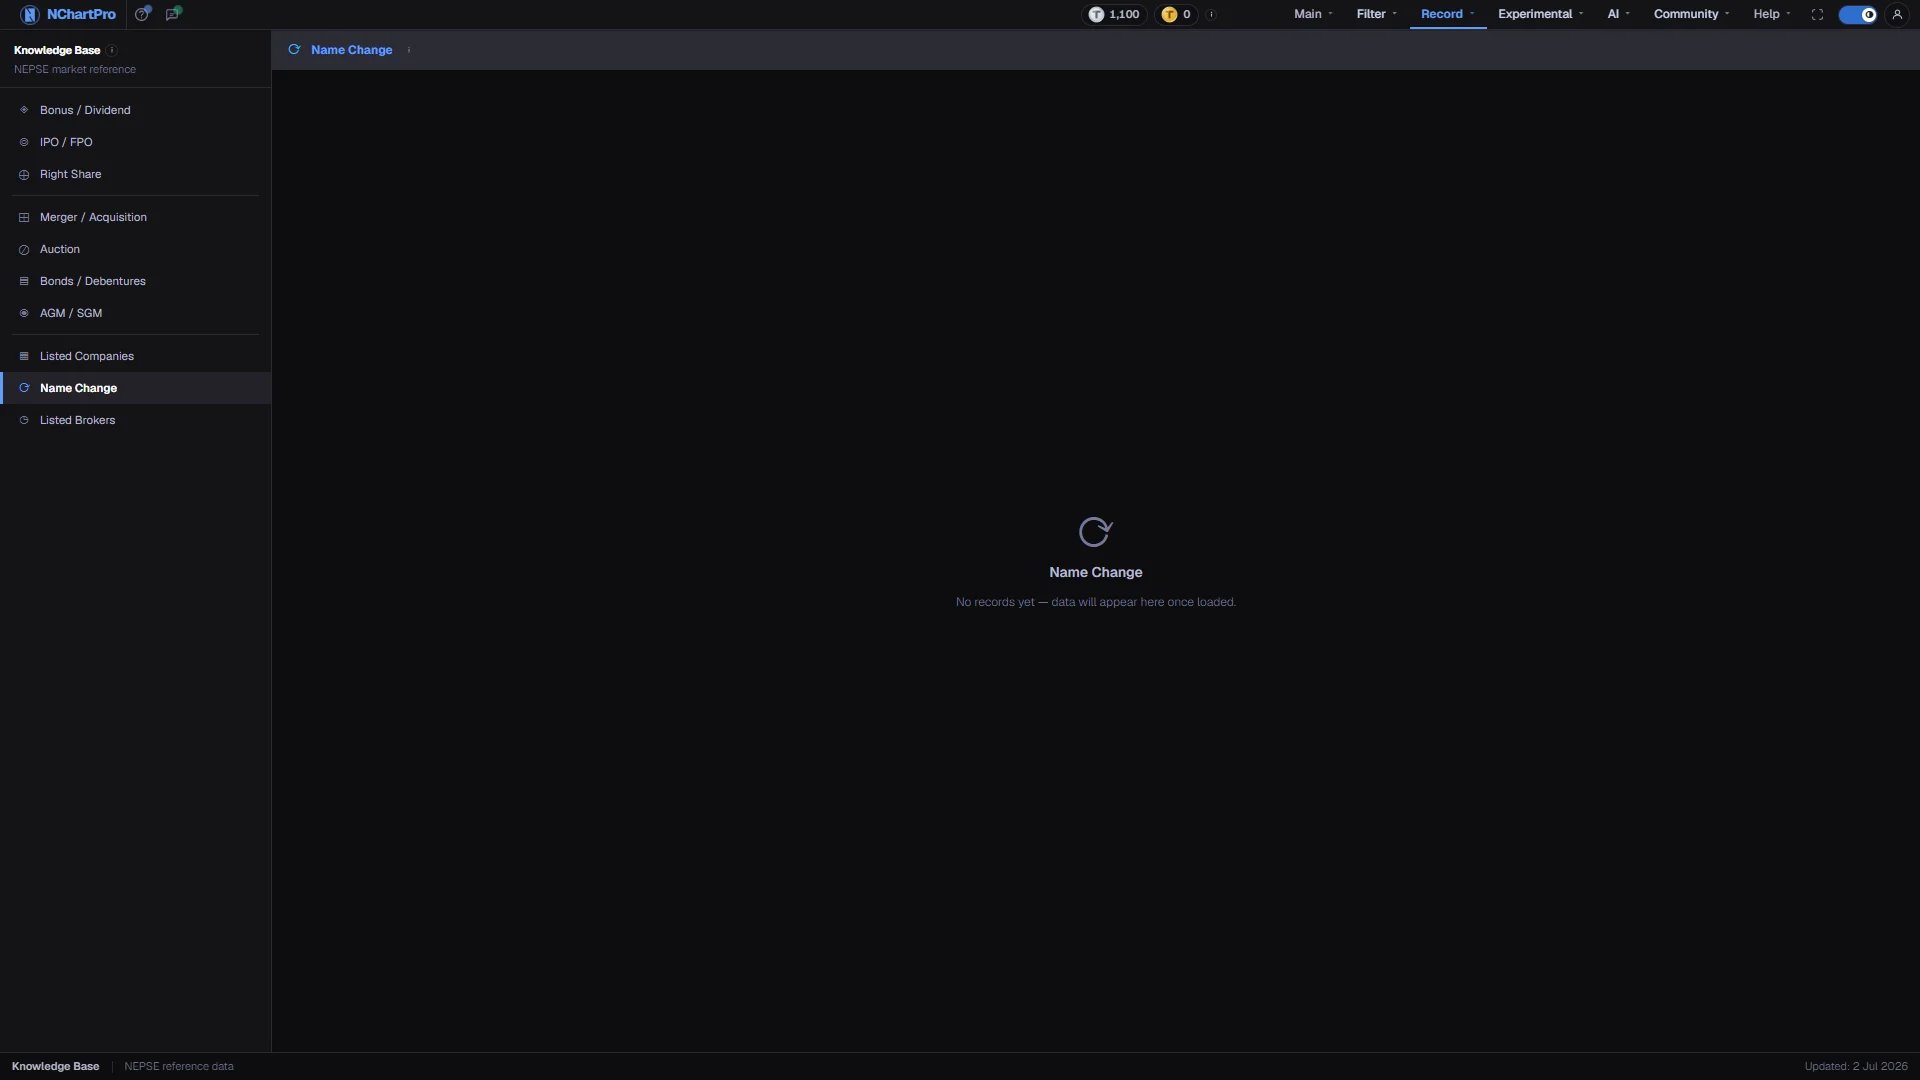Viewport: 1920px width, 1080px height.
Task: Enter fullscreen mode via the expand icon
Action: point(1817,14)
